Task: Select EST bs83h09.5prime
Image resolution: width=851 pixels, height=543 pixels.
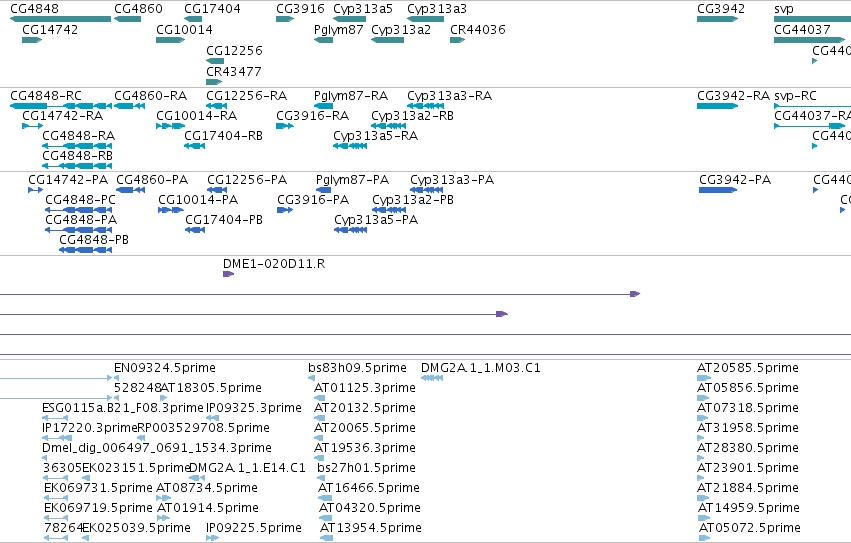Action: [358, 368]
